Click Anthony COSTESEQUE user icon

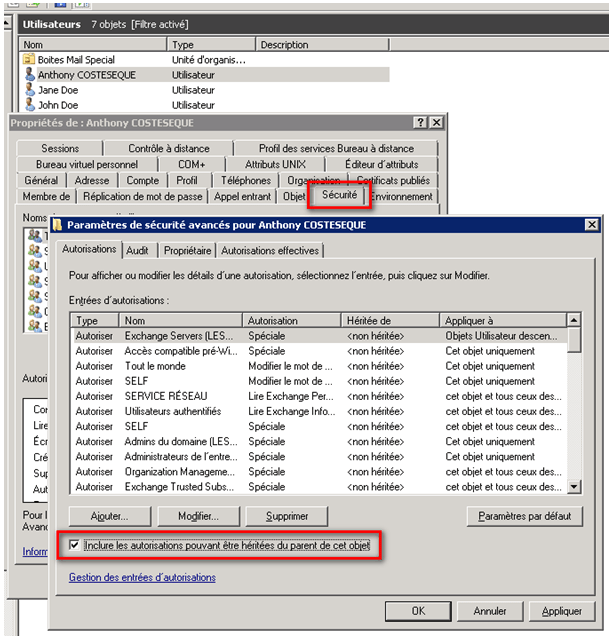click(30, 75)
